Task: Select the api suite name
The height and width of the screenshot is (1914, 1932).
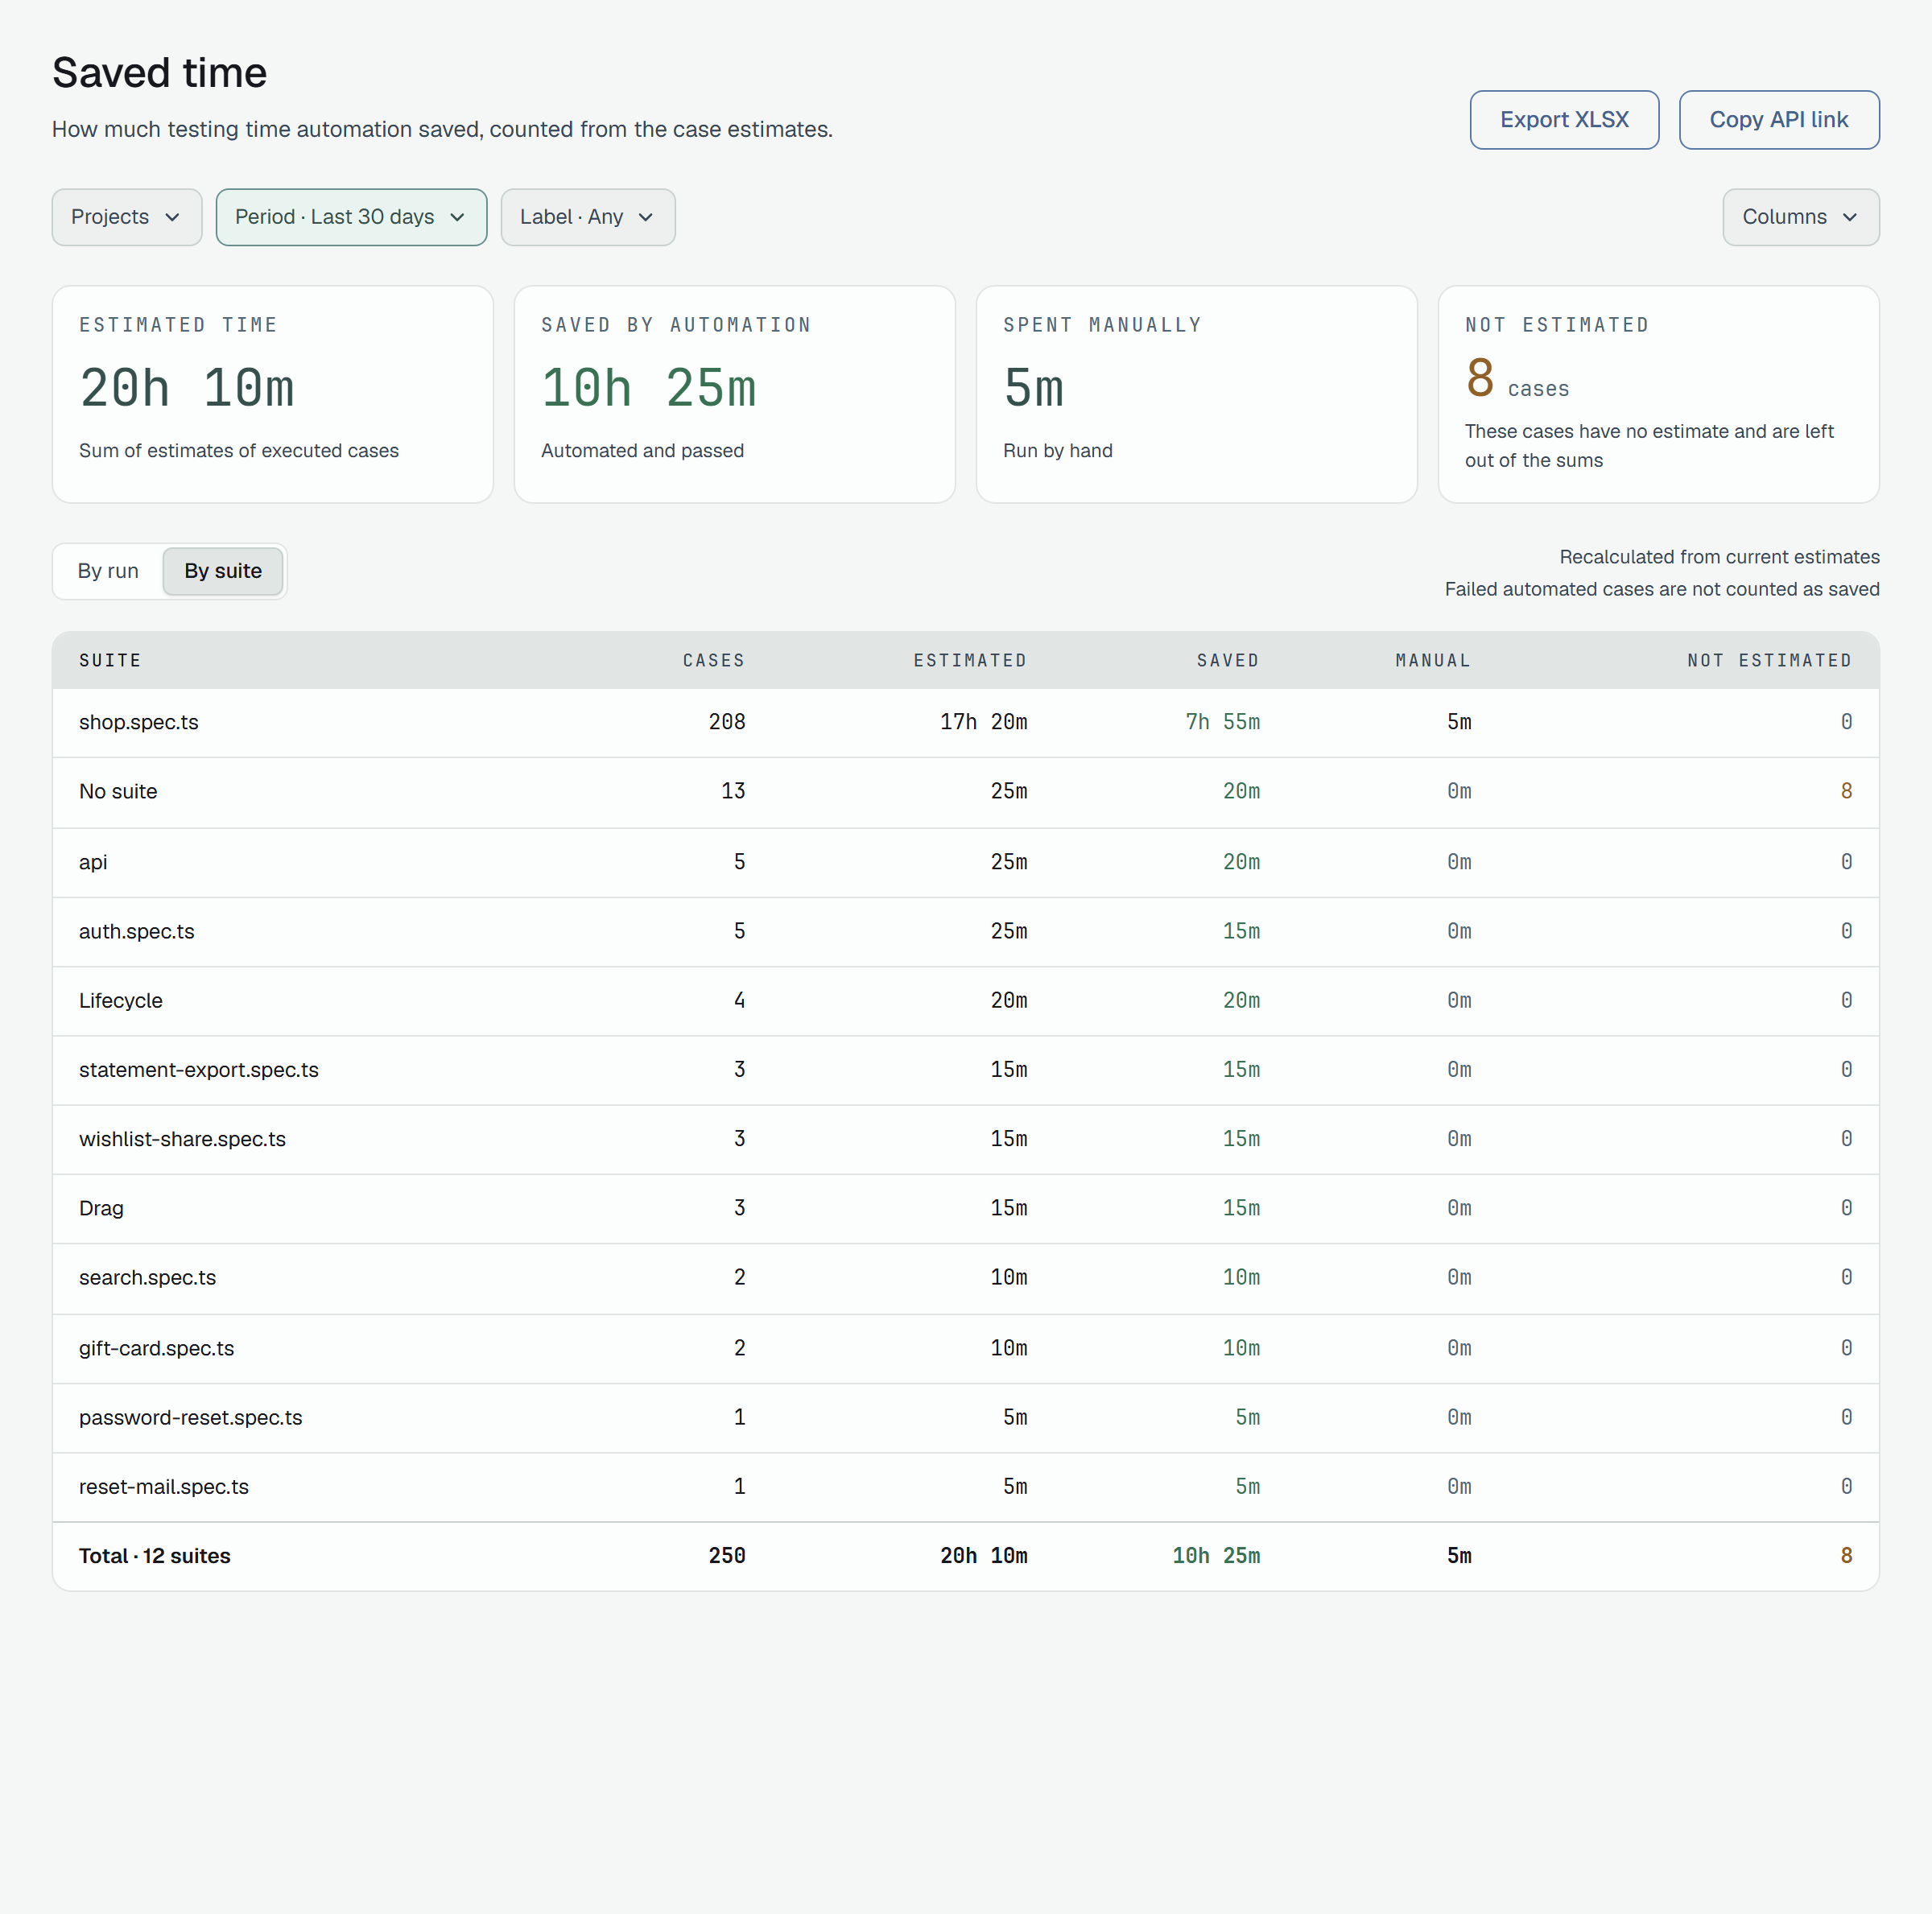Action: (93, 862)
